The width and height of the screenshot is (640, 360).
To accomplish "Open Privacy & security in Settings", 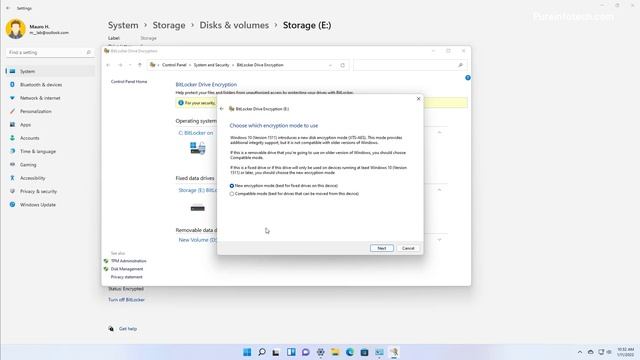I will (x=51, y=191).
